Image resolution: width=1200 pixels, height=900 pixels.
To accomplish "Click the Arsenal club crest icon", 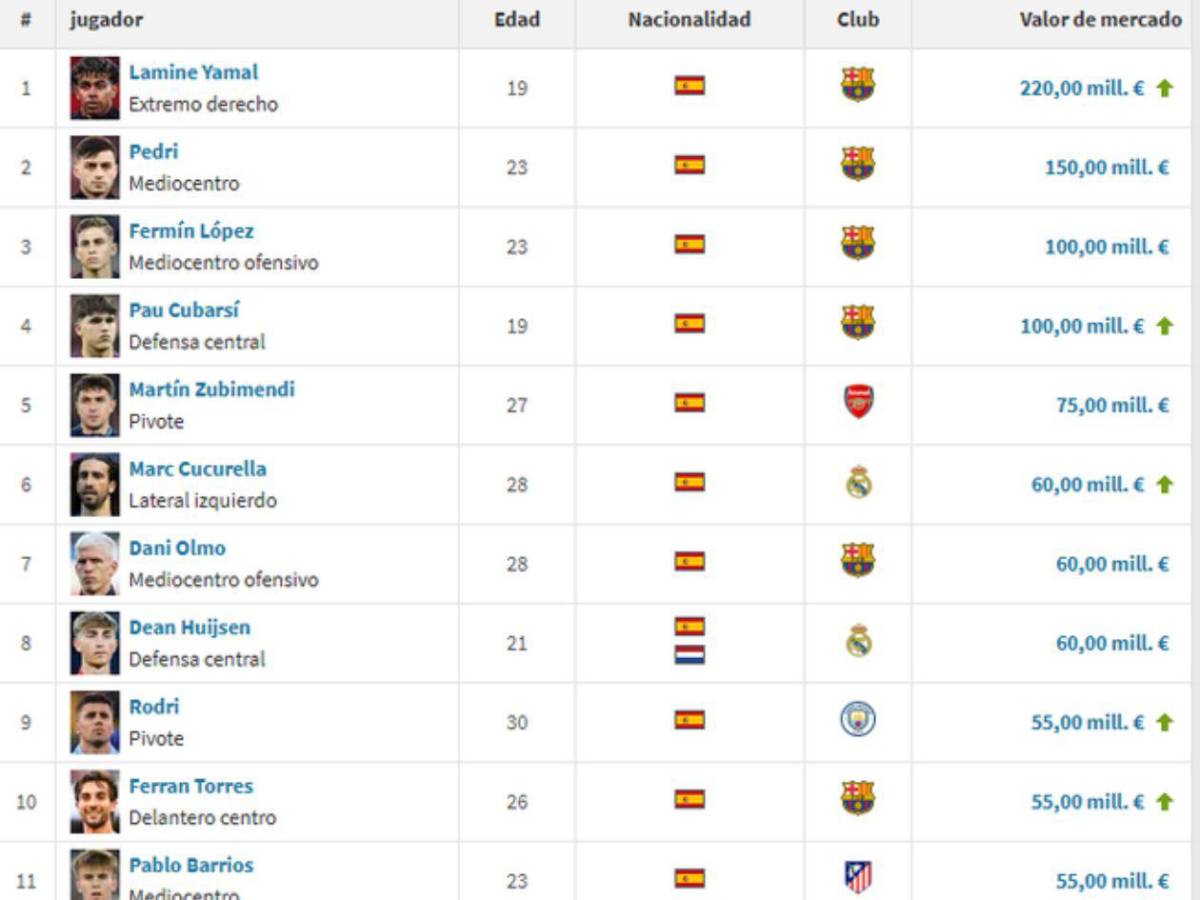I will click(858, 402).
